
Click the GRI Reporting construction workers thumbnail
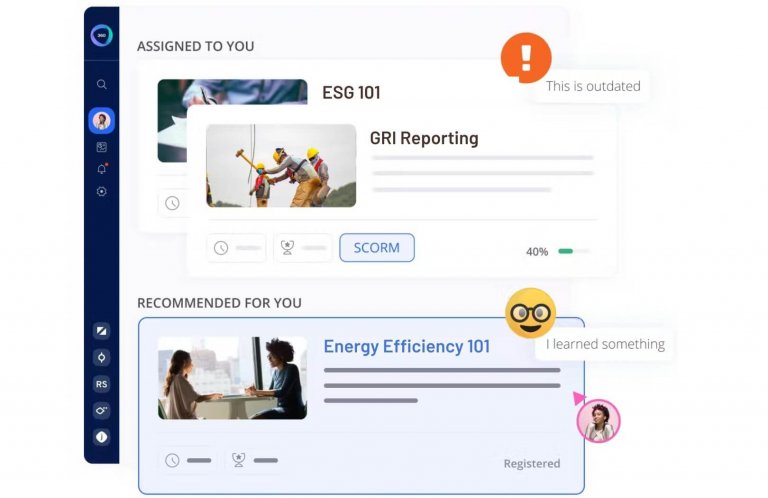click(x=281, y=166)
